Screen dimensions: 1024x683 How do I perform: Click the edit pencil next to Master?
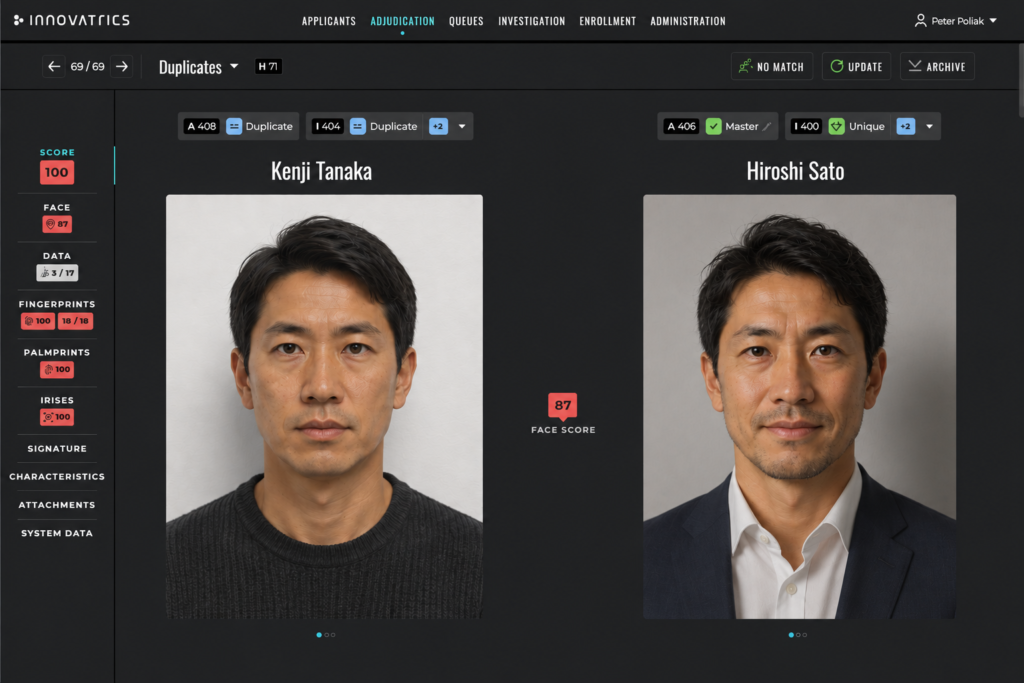[767, 127]
